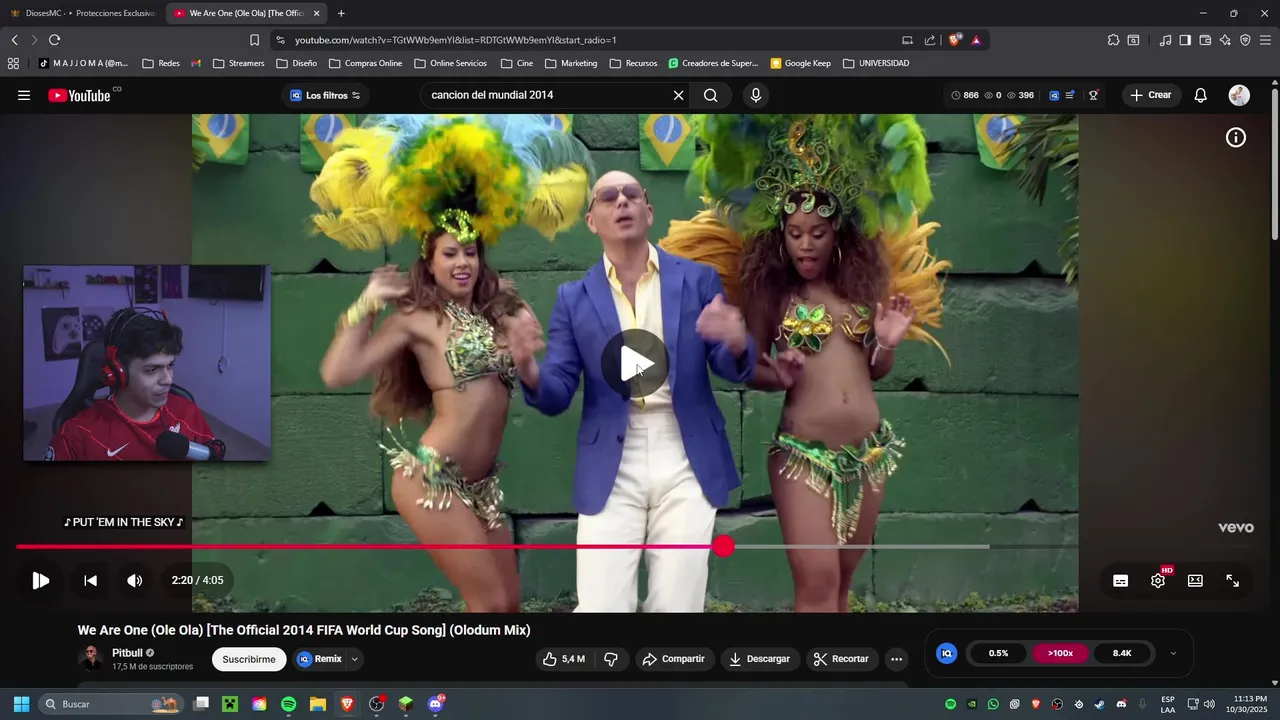Click the red progress bar scrubber knob
This screenshot has width=1280, height=720.
[724, 546]
